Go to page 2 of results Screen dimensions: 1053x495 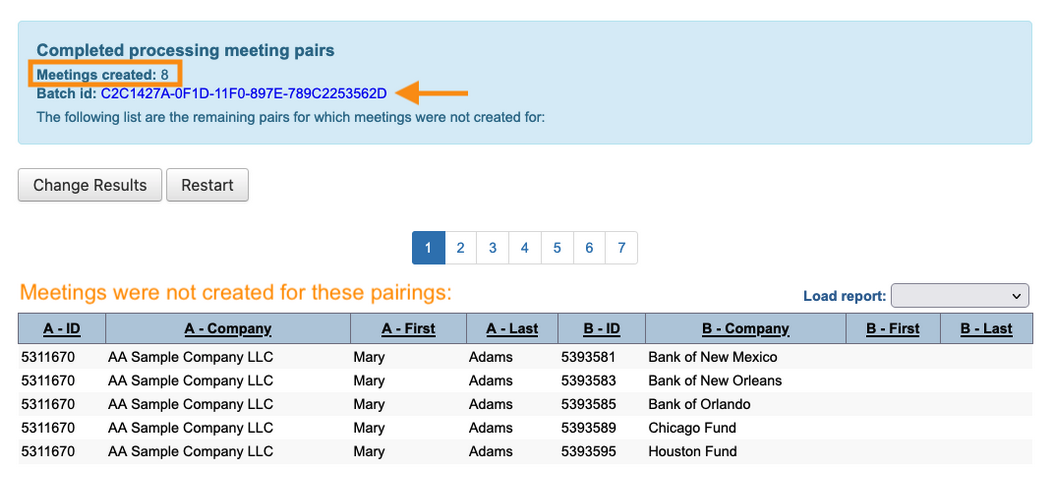(460, 248)
